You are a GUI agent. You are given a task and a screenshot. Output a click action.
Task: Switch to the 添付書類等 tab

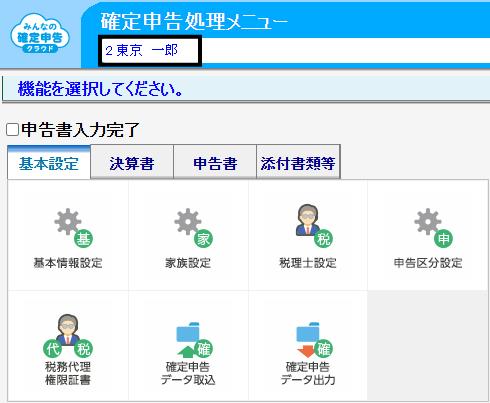[x=298, y=163]
